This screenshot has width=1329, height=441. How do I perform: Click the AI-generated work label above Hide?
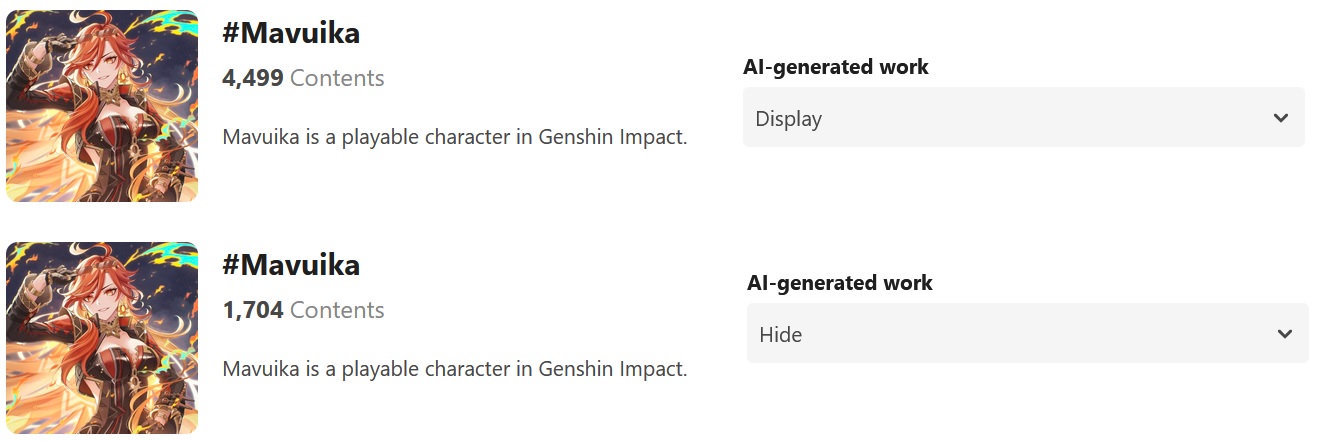840,283
